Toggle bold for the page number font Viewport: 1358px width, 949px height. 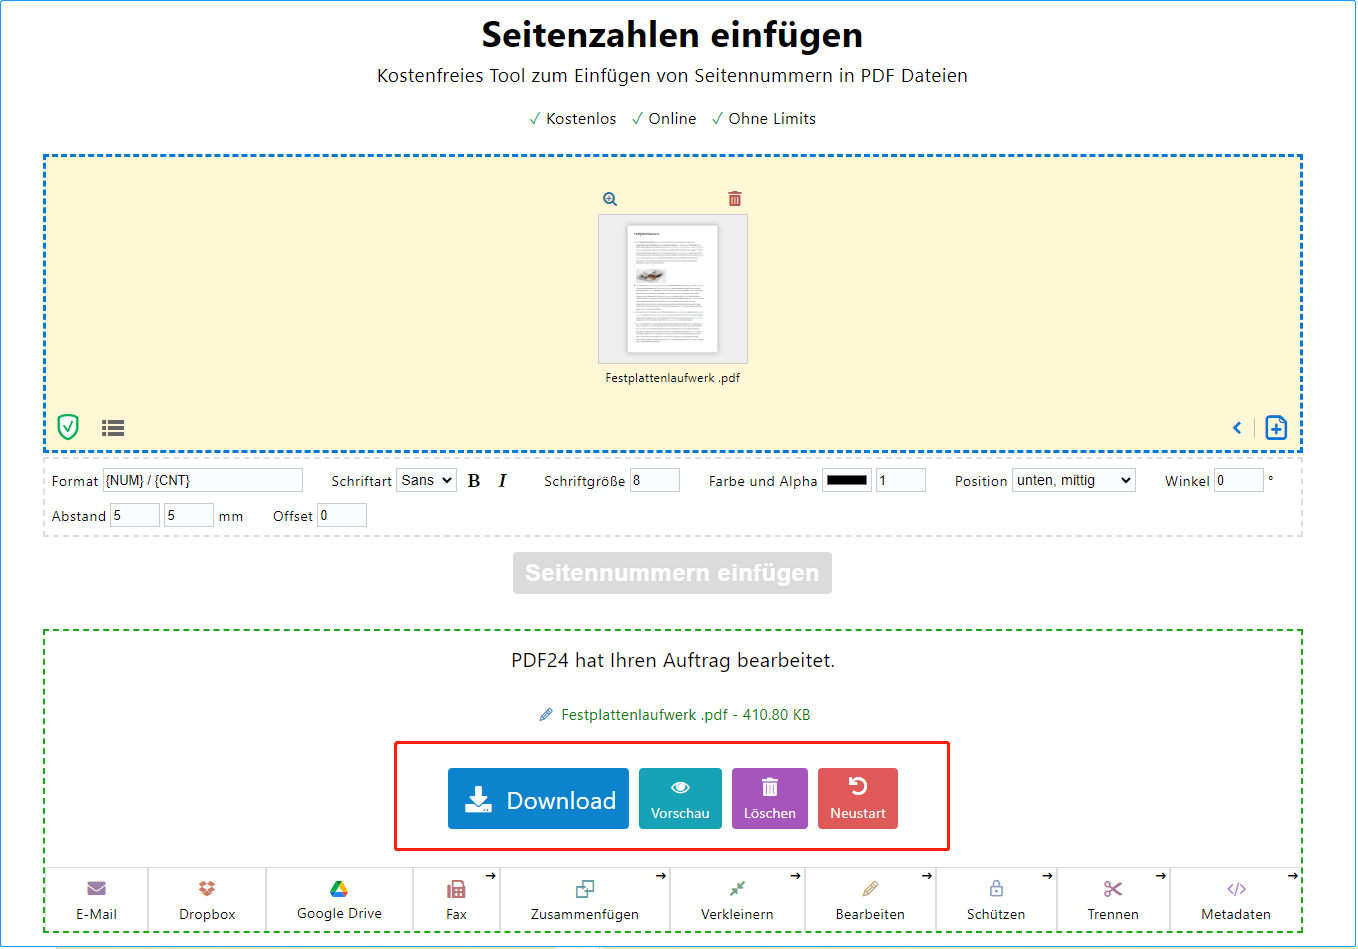[473, 480]
